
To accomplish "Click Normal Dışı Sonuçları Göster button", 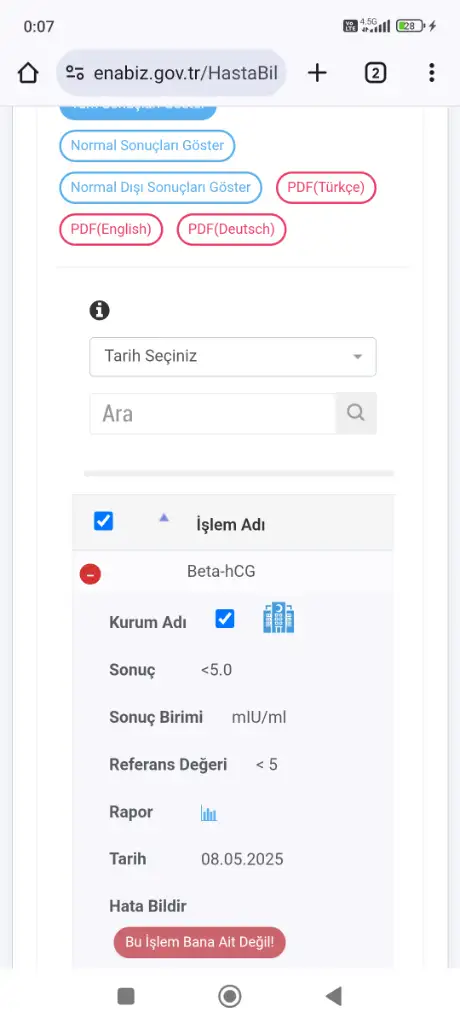I will 161,187.
